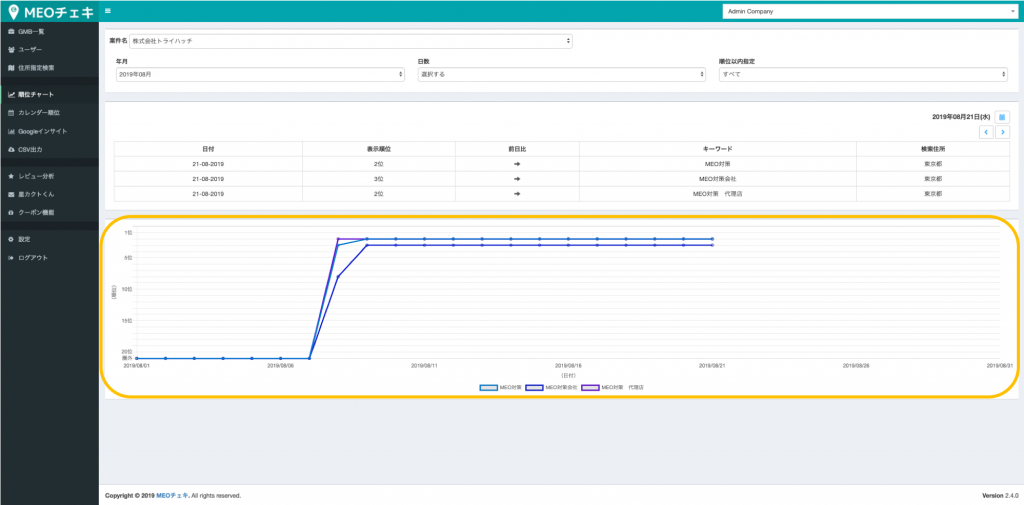Toggle the MEO対策 代理店 legend swatch
Screen dimensions: 1024x505
pos(591,387)
